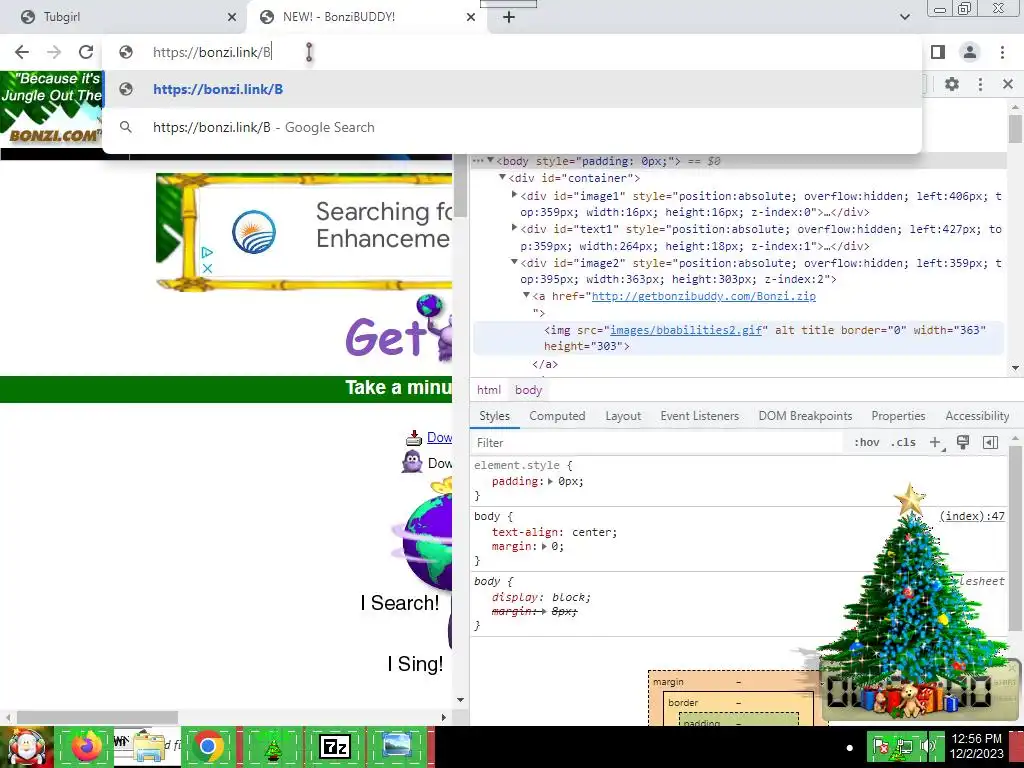
Task: Click the Dow download hyperlink
Action: pyautogui.click(x=440, y=438)
